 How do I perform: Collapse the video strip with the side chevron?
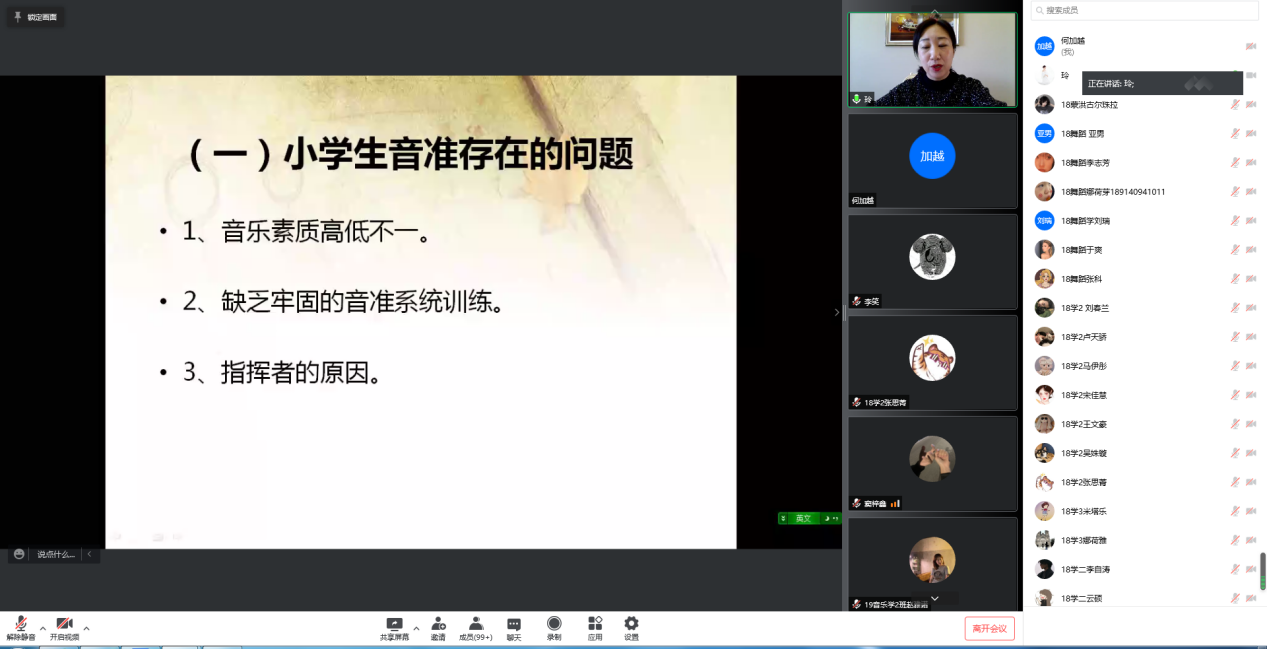tap(837, 312)
